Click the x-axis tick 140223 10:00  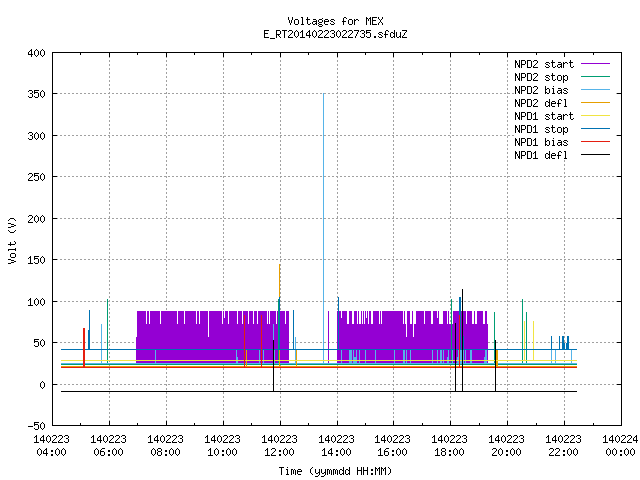(222, 446)
